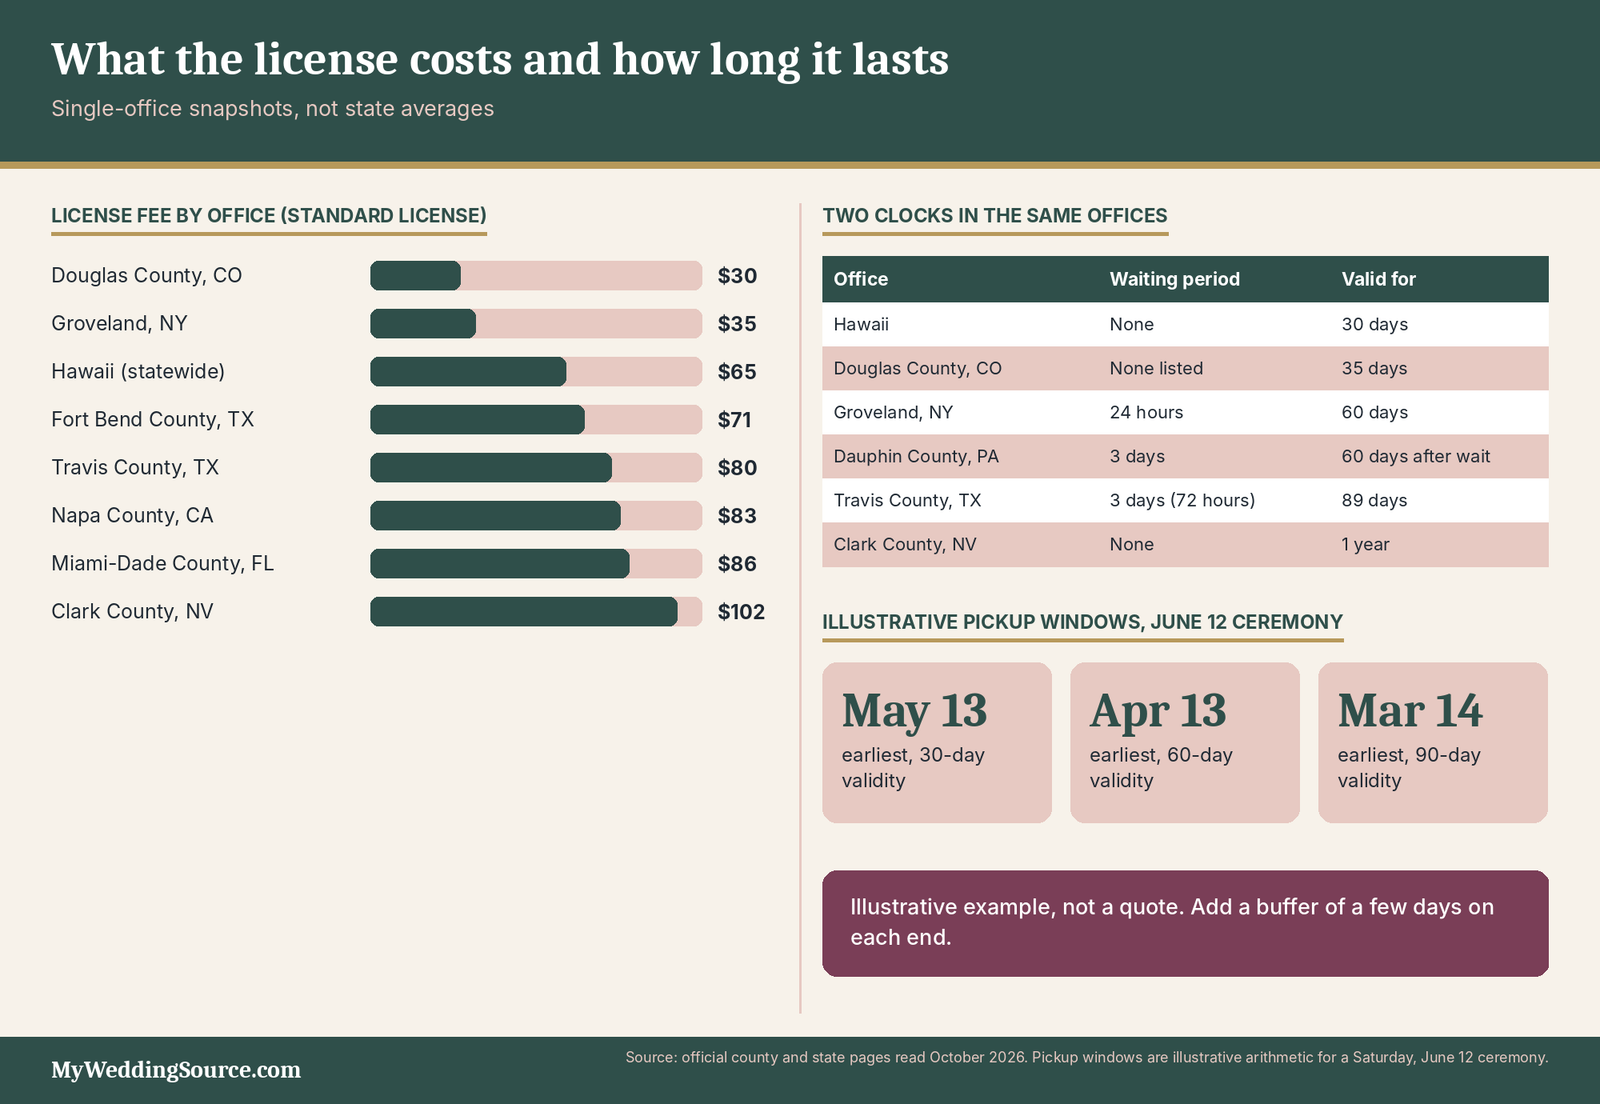Click the main title about license costs
1600x1104 pixels.
click(500, 59)
